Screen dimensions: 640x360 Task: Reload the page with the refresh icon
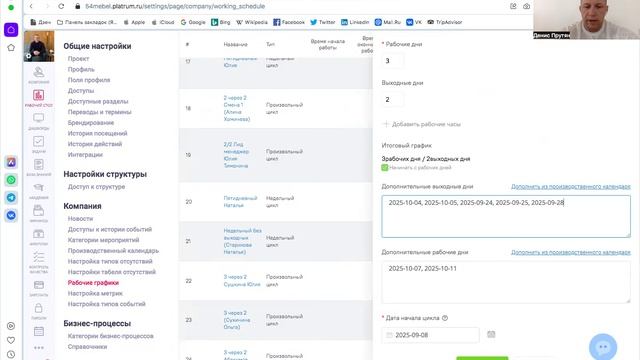[61, 6]
